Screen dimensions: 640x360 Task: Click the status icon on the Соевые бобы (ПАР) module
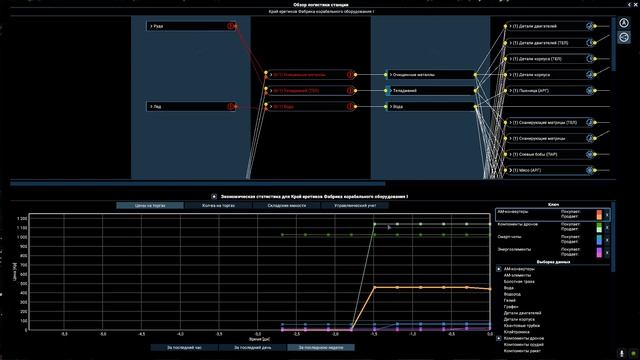589,154
